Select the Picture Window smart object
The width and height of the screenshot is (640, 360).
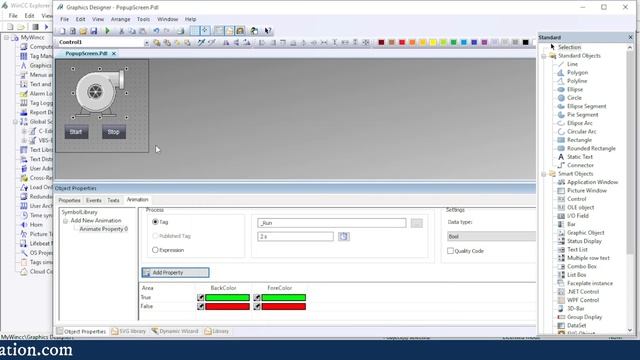click(587, 191)
